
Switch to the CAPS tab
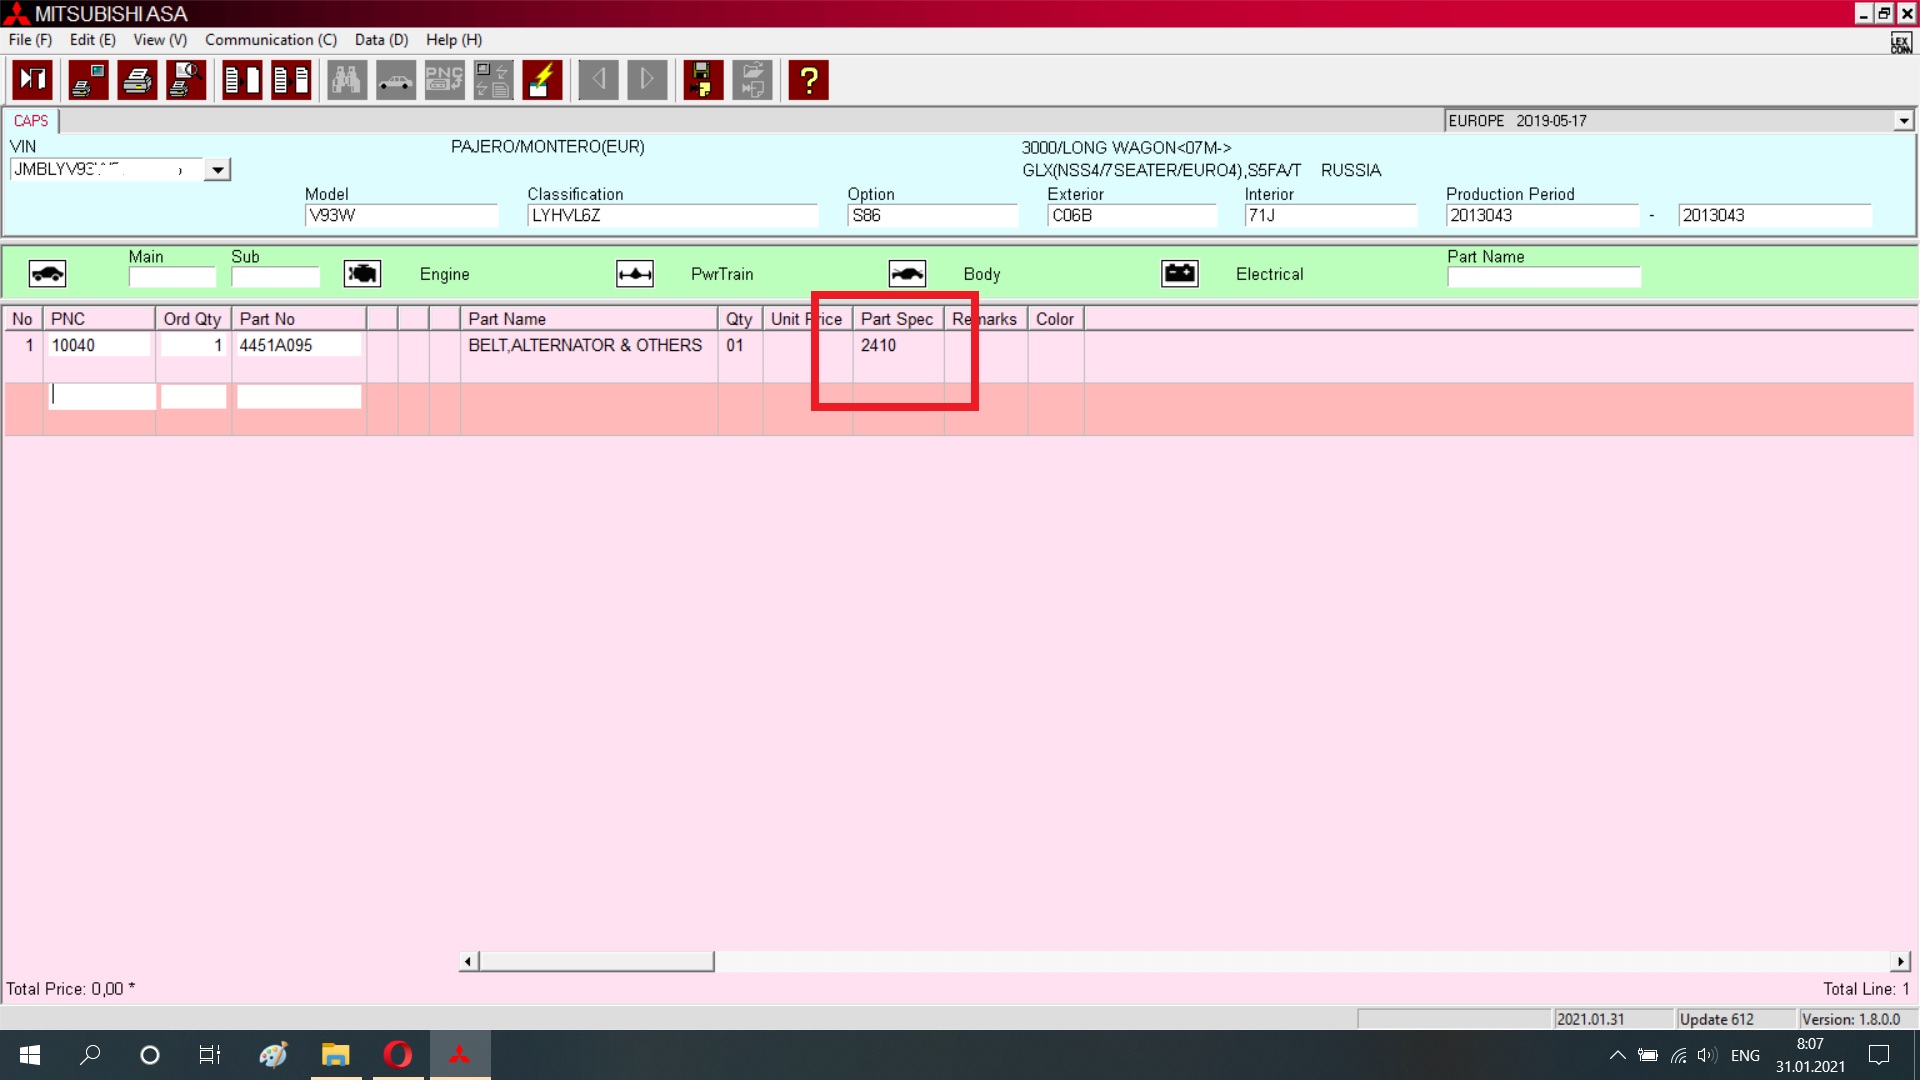pos(31,121)
